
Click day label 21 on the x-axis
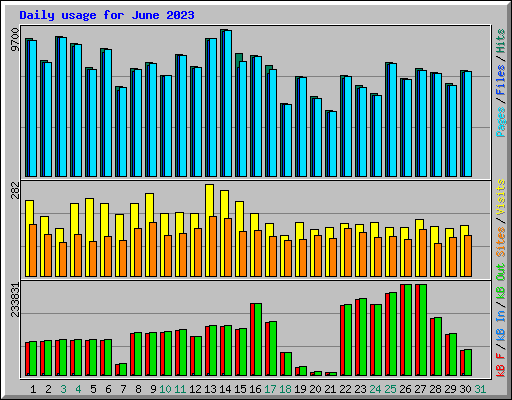pos(330,389)
